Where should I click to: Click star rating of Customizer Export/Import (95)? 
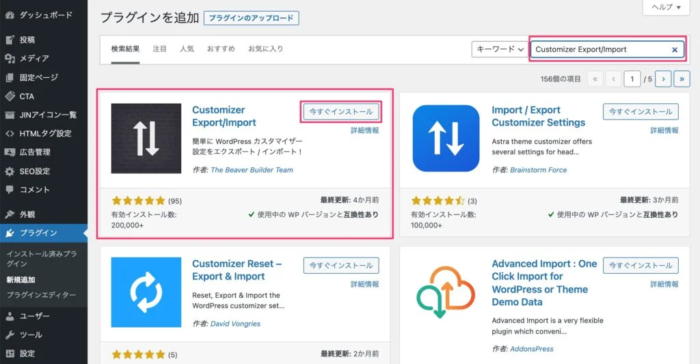coord(138,201)
